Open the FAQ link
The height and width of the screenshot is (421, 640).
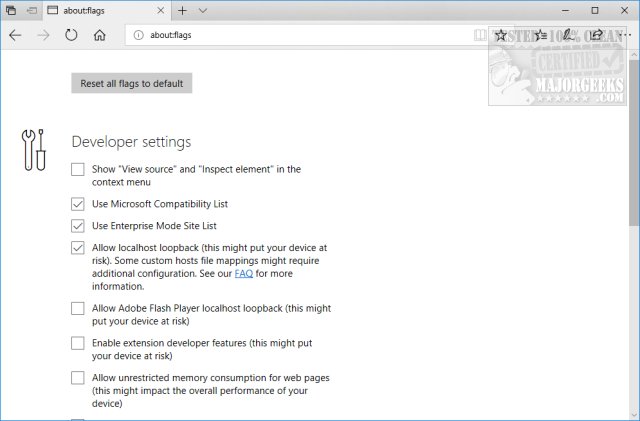coord(243,272)
